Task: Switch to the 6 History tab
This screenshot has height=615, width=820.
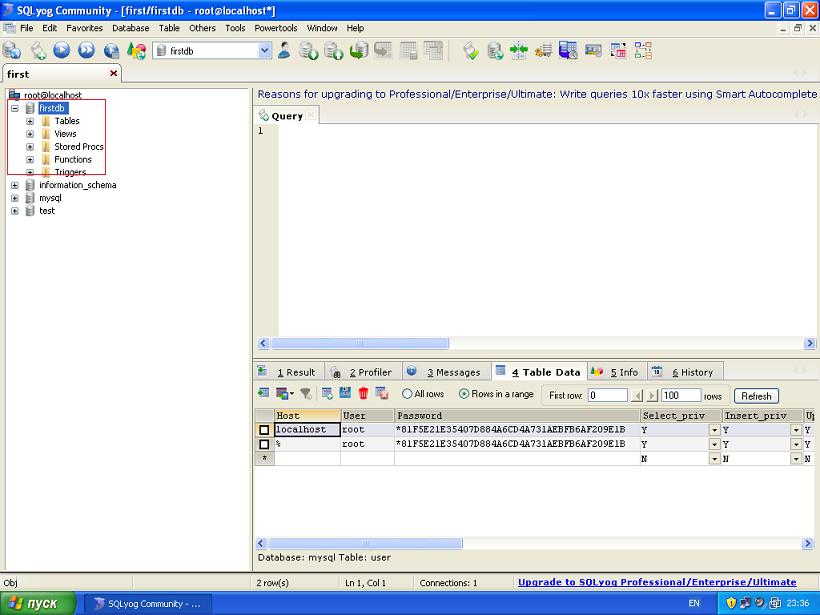Action: [x=686, y=372]
